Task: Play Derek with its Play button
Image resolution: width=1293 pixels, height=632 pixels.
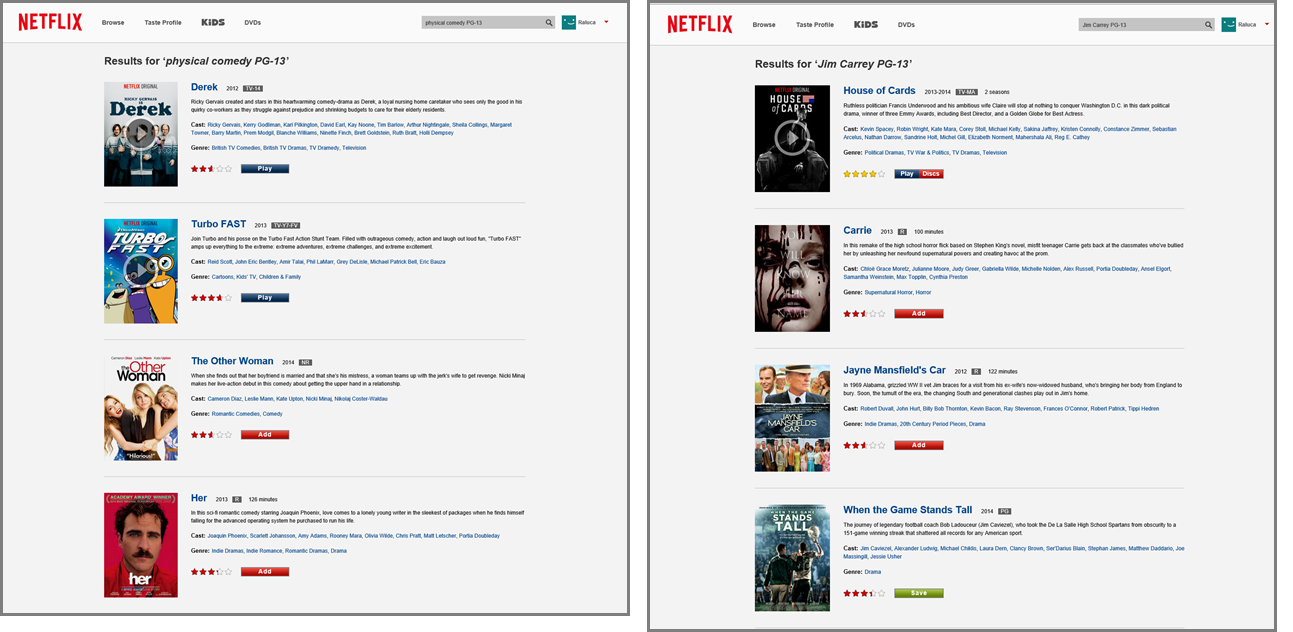Action: 265,169
